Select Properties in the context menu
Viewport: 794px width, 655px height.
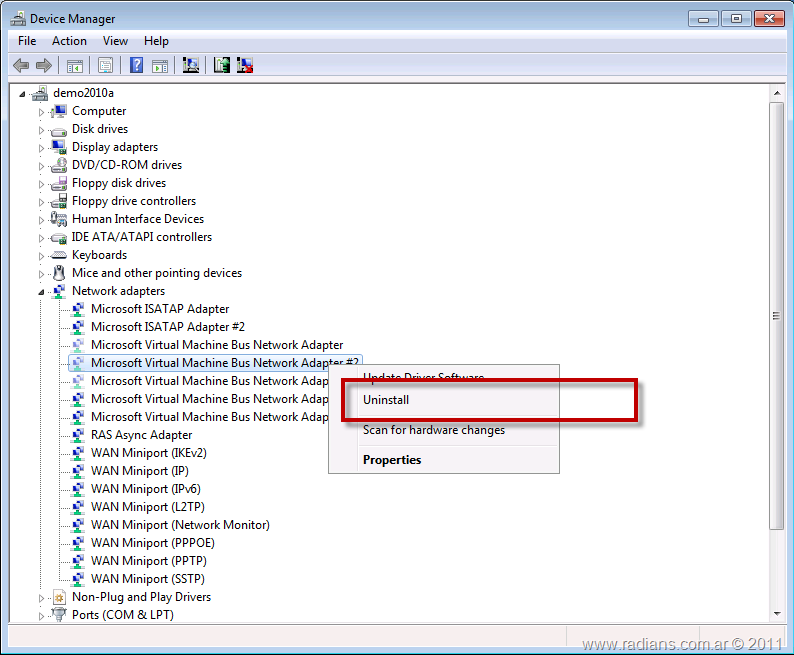[392, 460]
